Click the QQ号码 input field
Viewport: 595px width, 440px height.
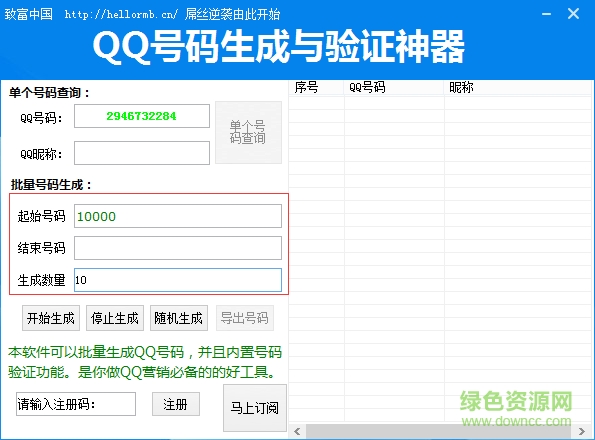tap(142, 116)
